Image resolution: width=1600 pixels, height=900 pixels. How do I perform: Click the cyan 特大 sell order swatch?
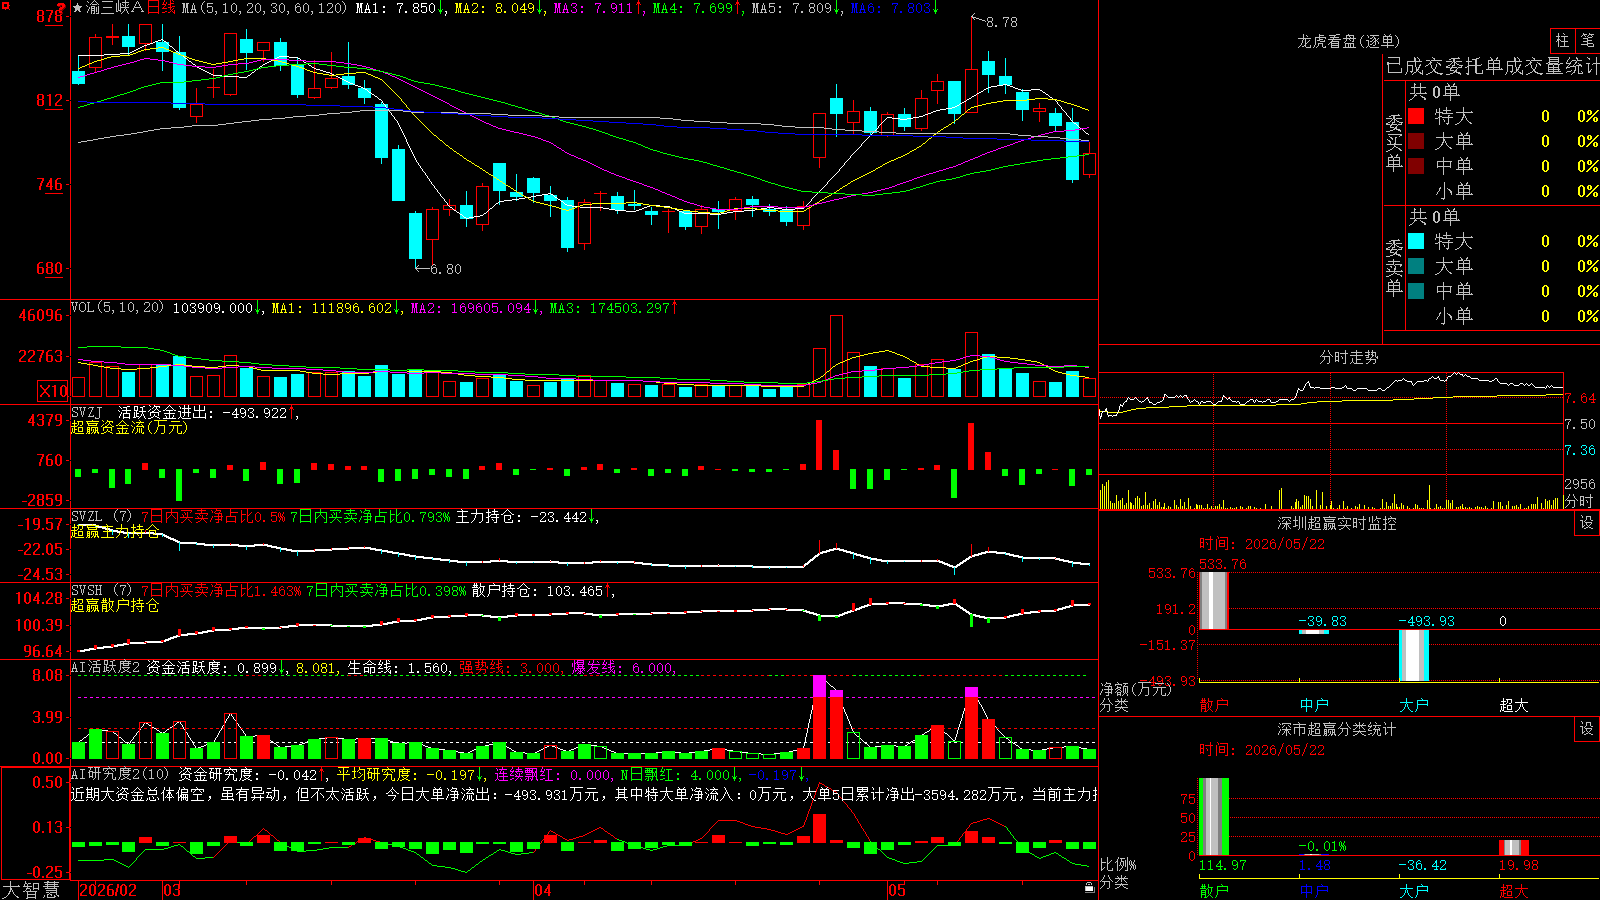tap(1416, 241)
